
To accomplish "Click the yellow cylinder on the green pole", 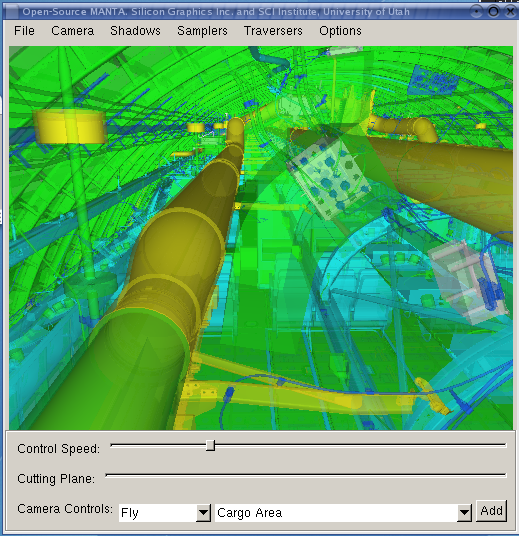I will pos(71,126).
